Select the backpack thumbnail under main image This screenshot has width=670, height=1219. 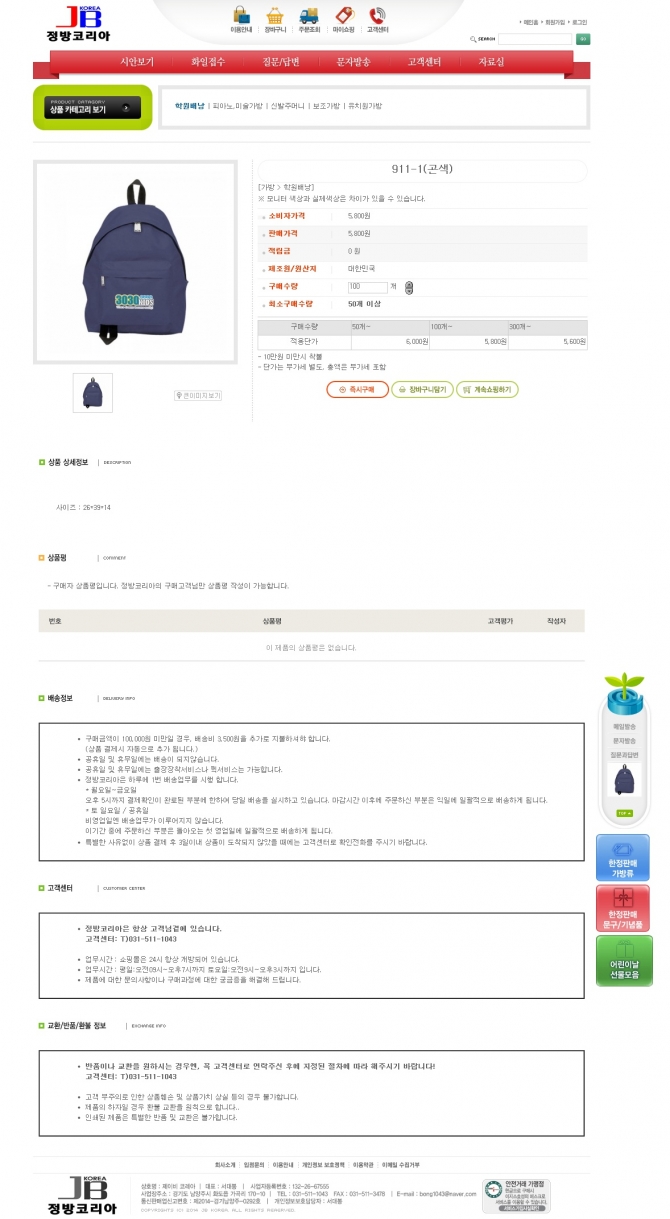pos(93,393)
